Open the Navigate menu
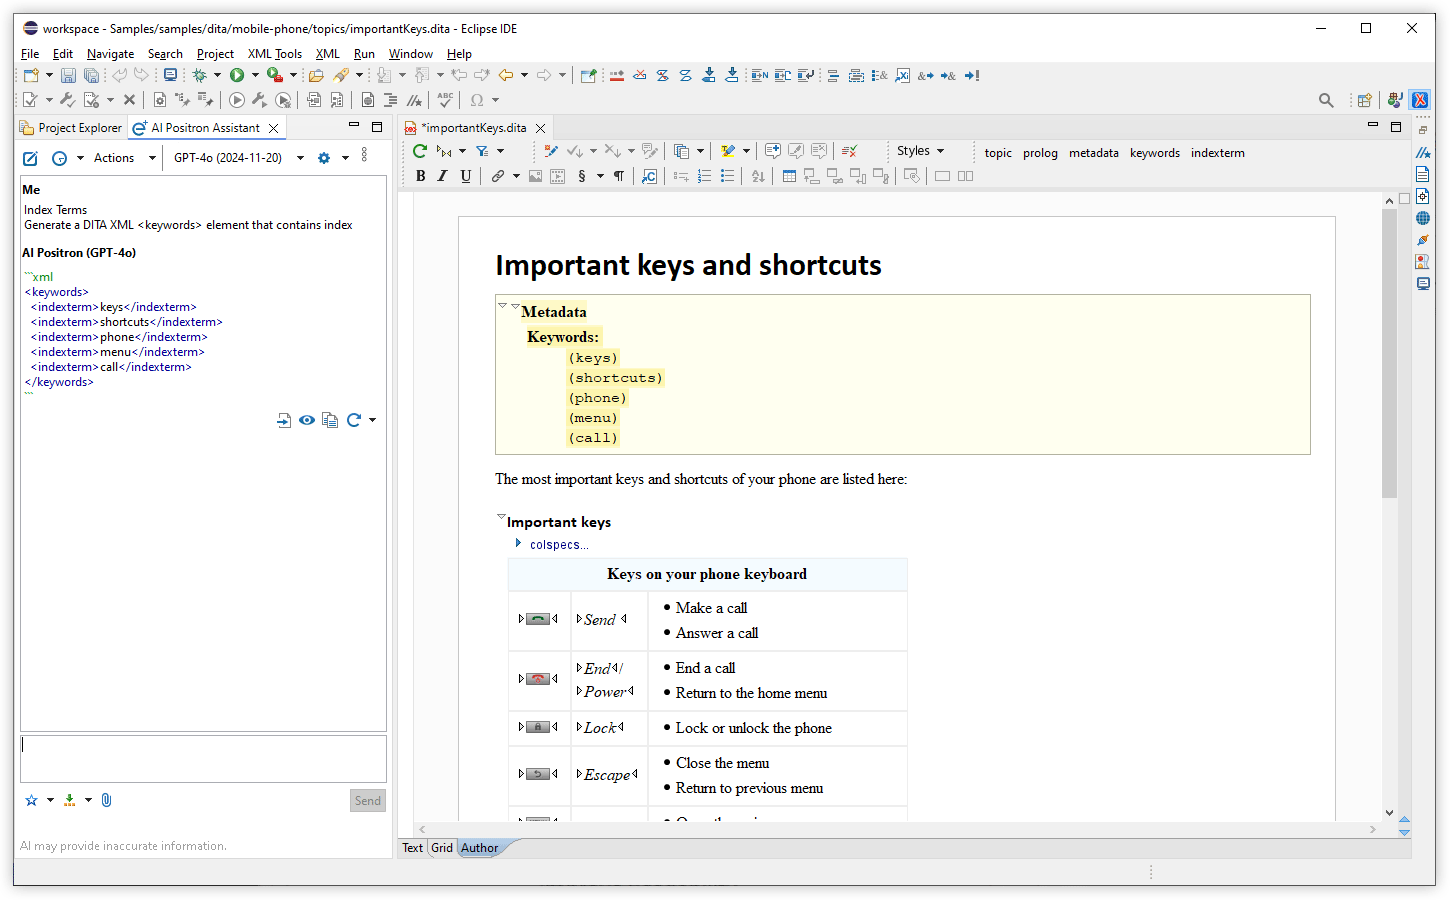The image size is (1450, 900). coord(110,54)
